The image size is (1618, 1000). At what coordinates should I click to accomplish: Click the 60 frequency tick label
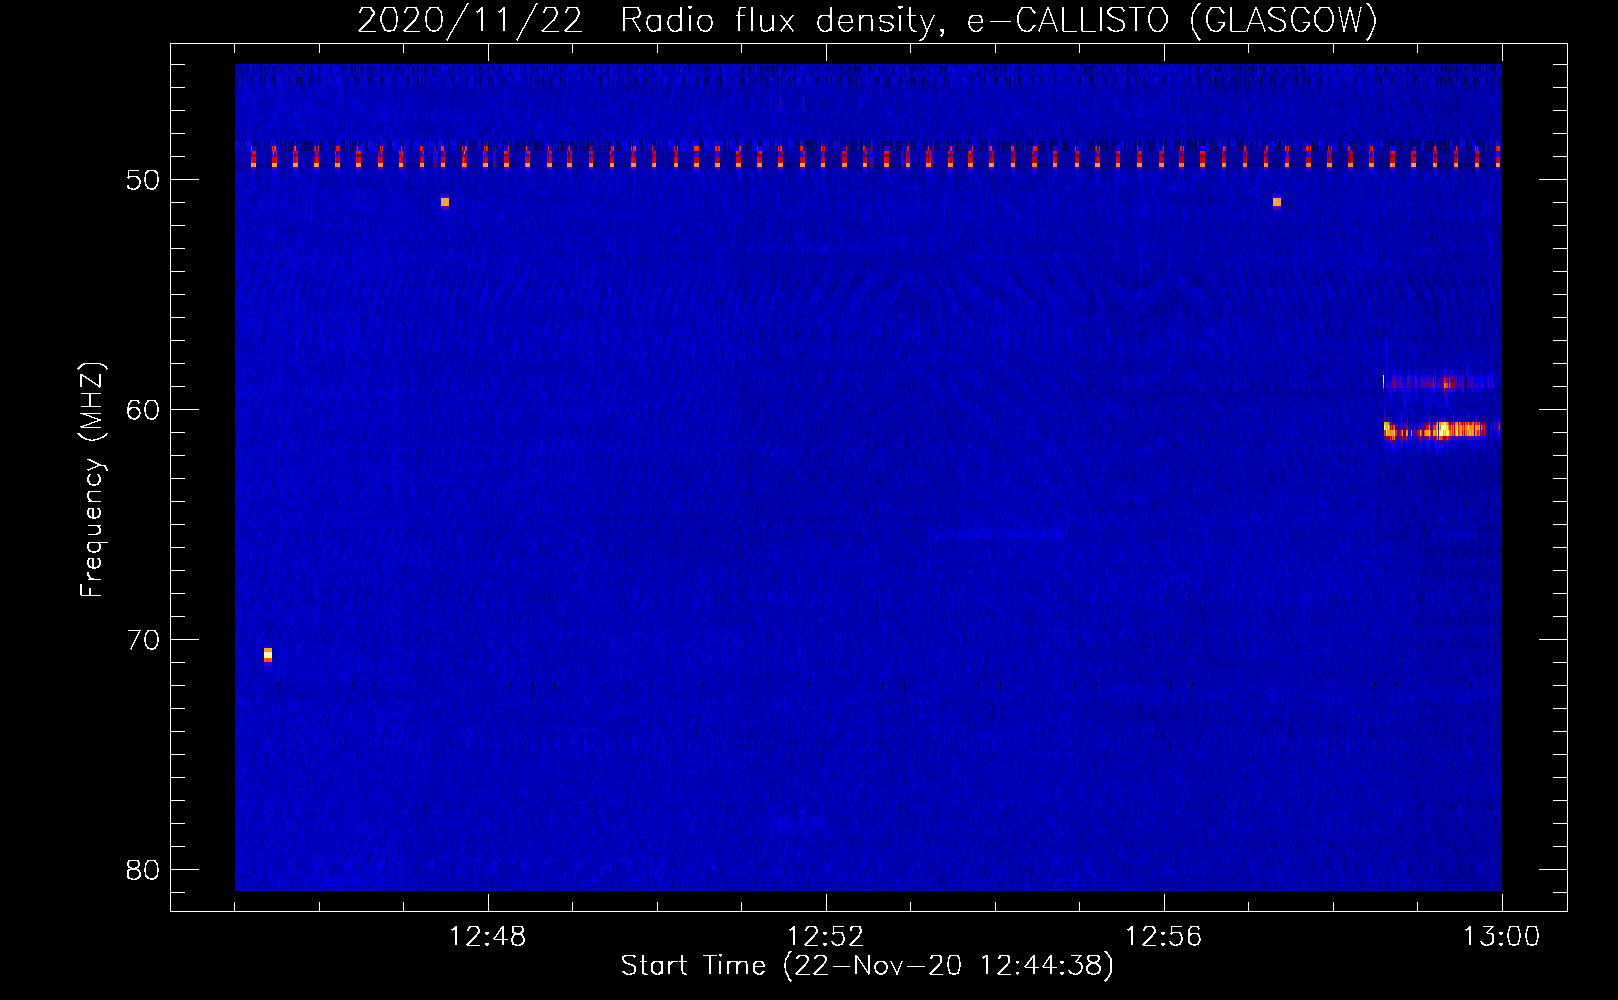[144, 410]
